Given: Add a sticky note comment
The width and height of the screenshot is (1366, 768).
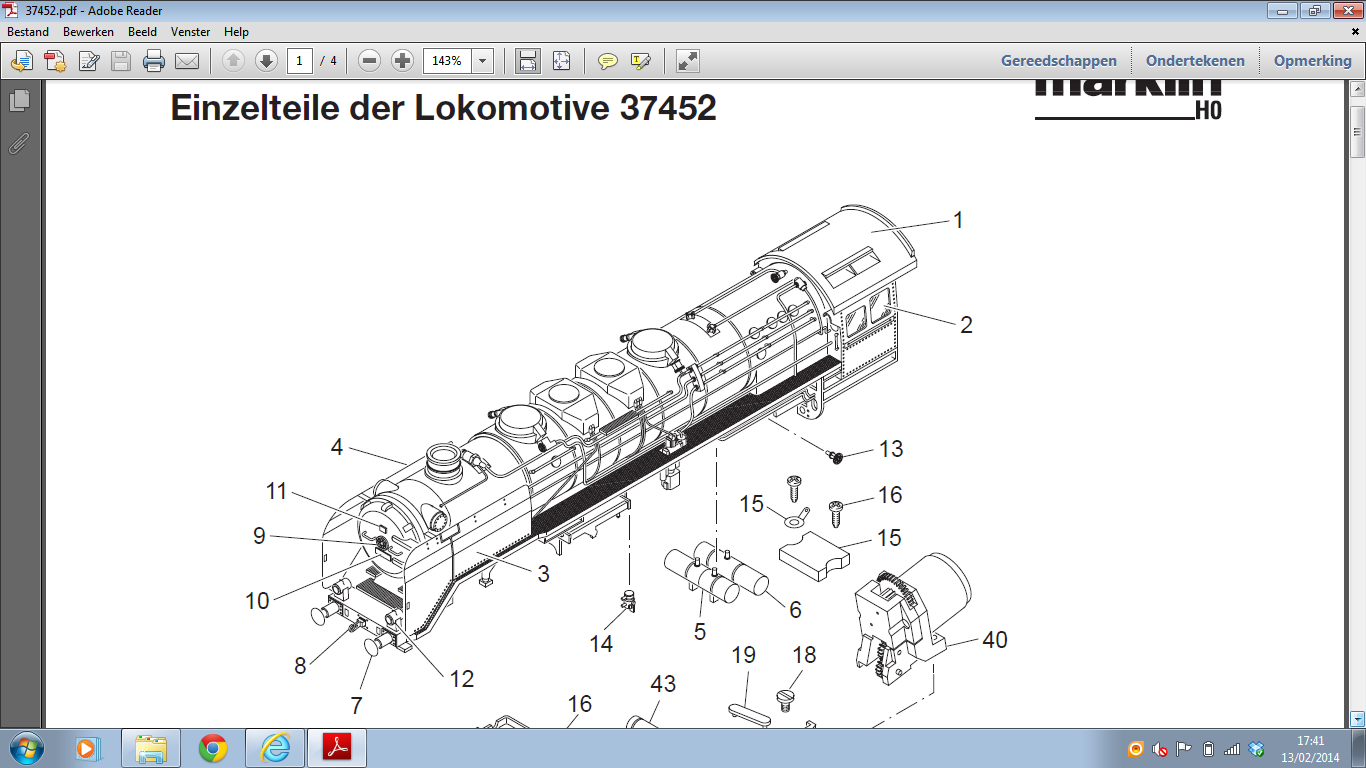Looking at the screenshot, I should (x=607, y=61).
